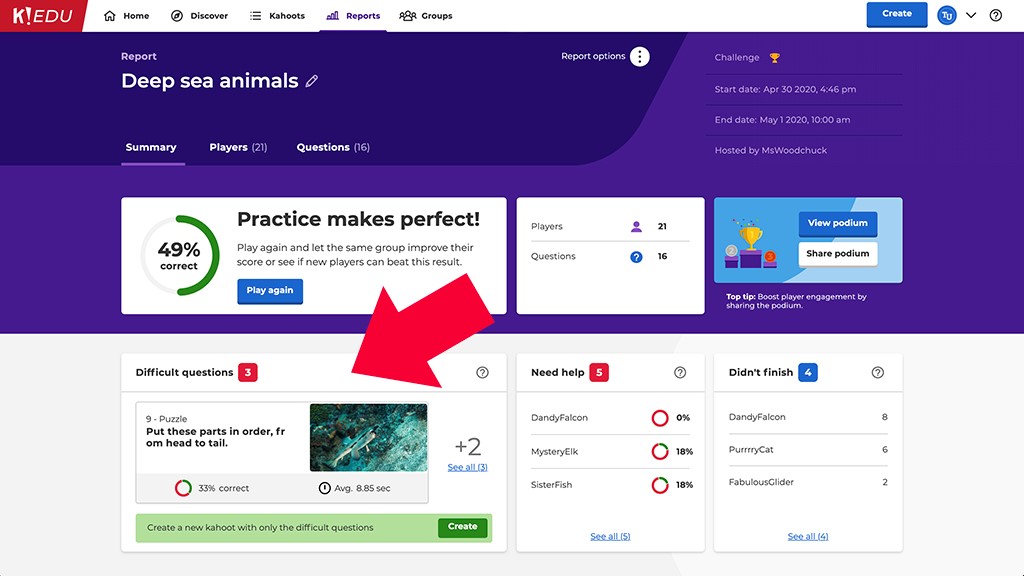Click help icon in top navigation bar
Viewport: 1024px width, 576px height.
(x=995, y=15)
